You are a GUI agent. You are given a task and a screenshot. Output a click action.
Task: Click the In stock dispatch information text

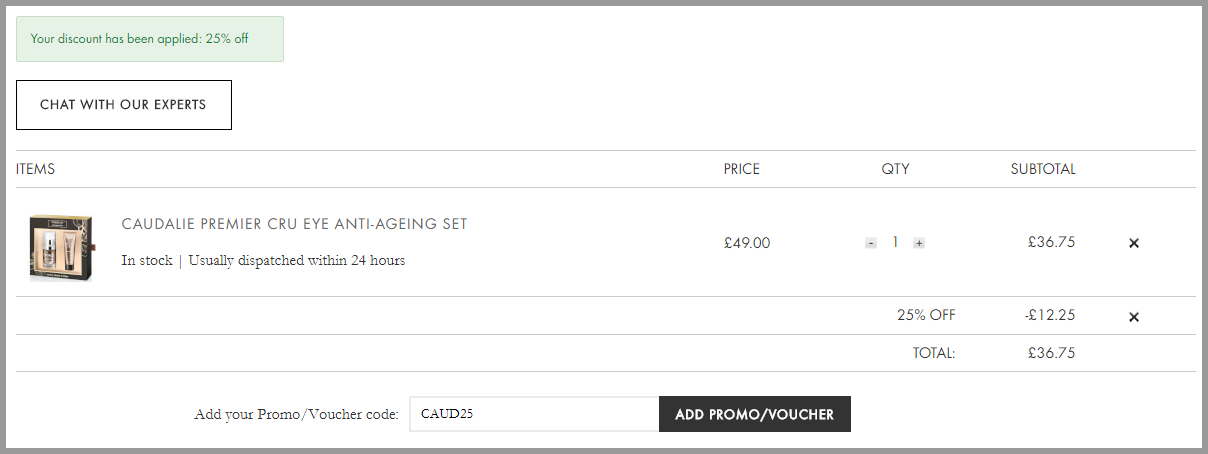tap(263, 261)
